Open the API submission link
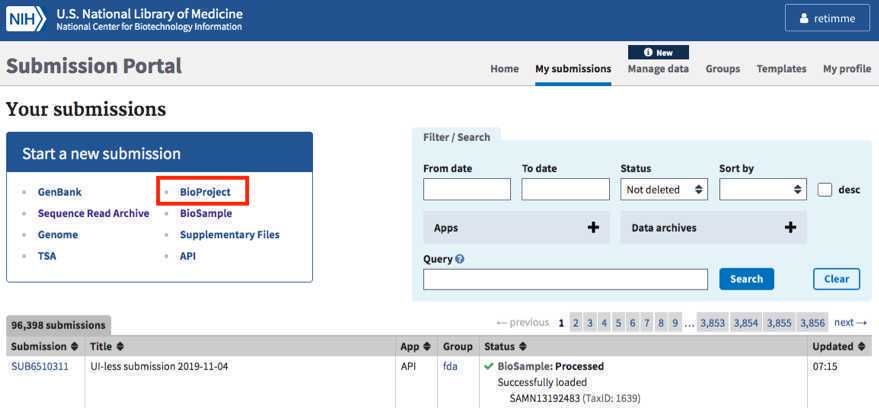The image size is (879, 408). 188,256
